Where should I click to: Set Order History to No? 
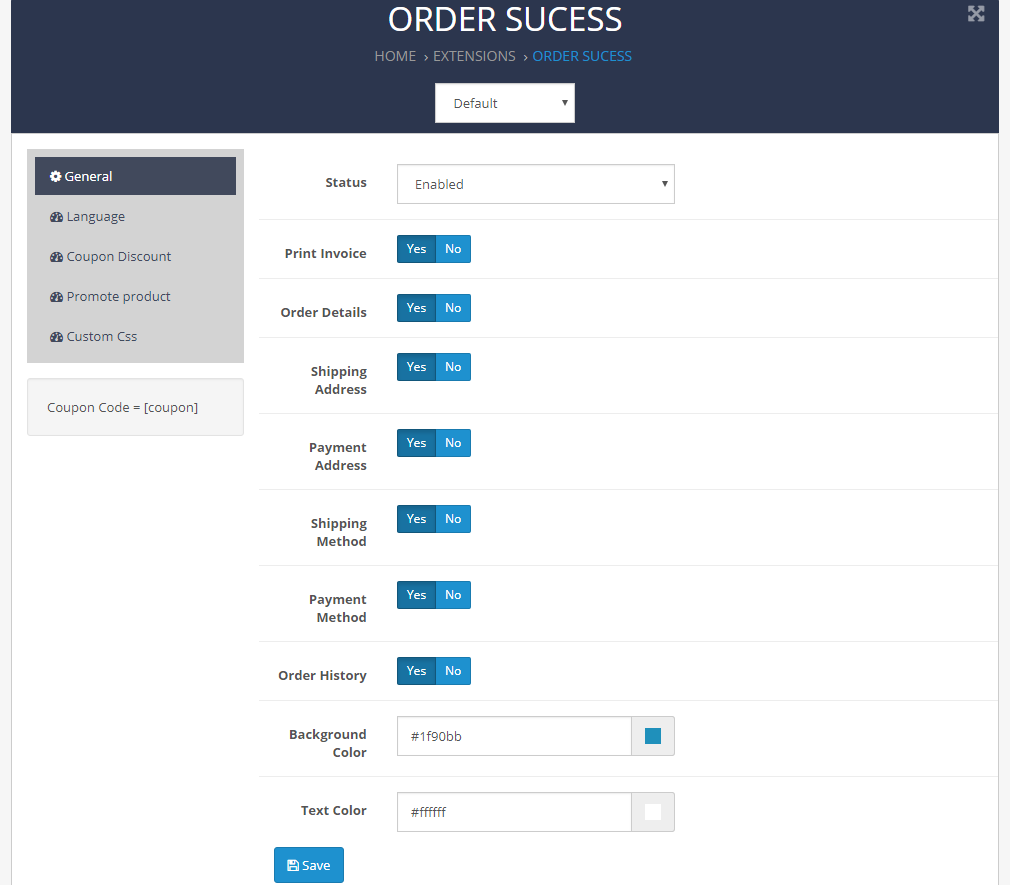pyautogui.click(x=453, y=671)
